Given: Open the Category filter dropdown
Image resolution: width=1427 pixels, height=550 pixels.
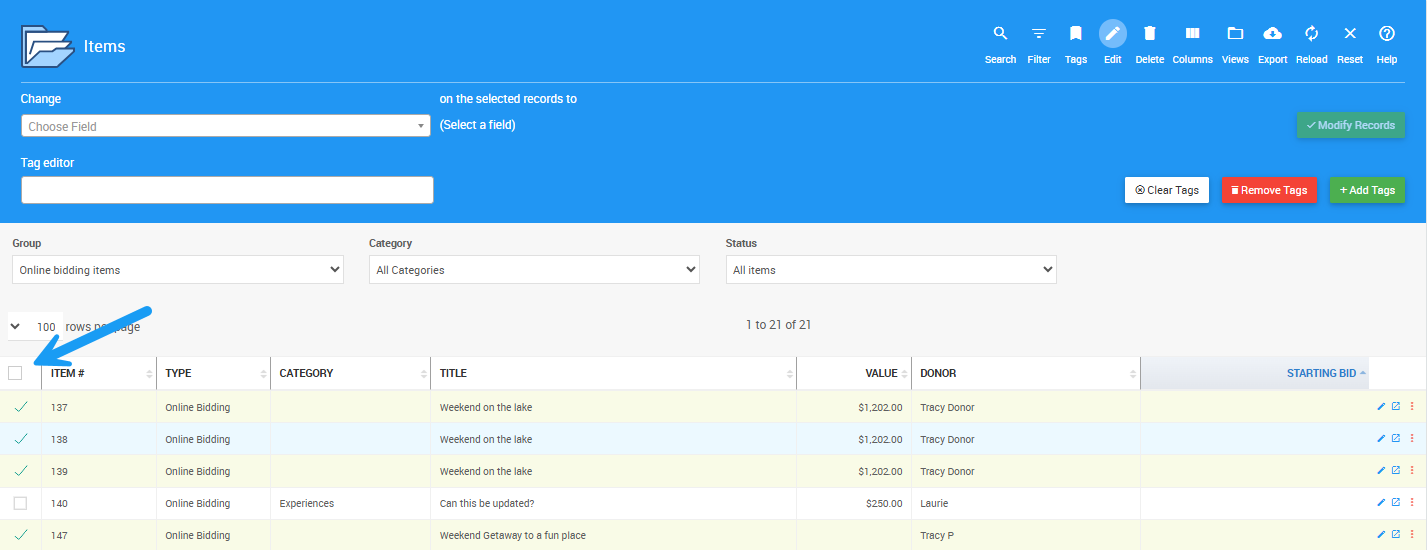Looking at the screenshot, I should click(x=534, y=270).
